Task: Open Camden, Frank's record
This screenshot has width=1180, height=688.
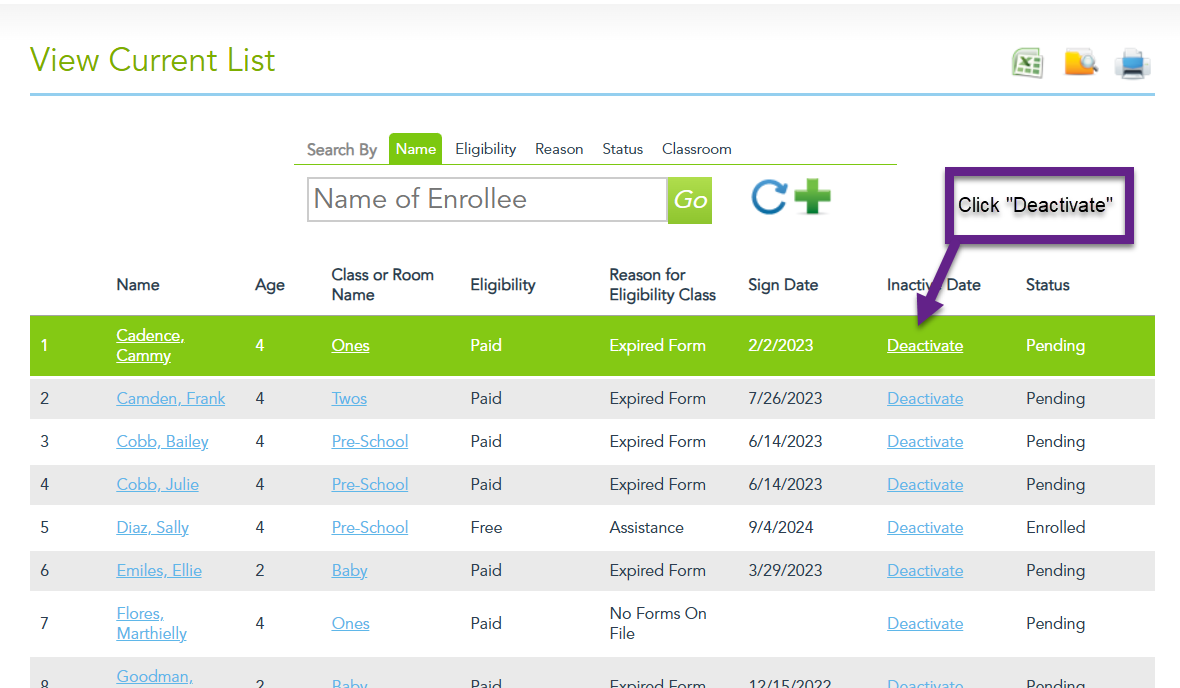Action: (171, 398)
